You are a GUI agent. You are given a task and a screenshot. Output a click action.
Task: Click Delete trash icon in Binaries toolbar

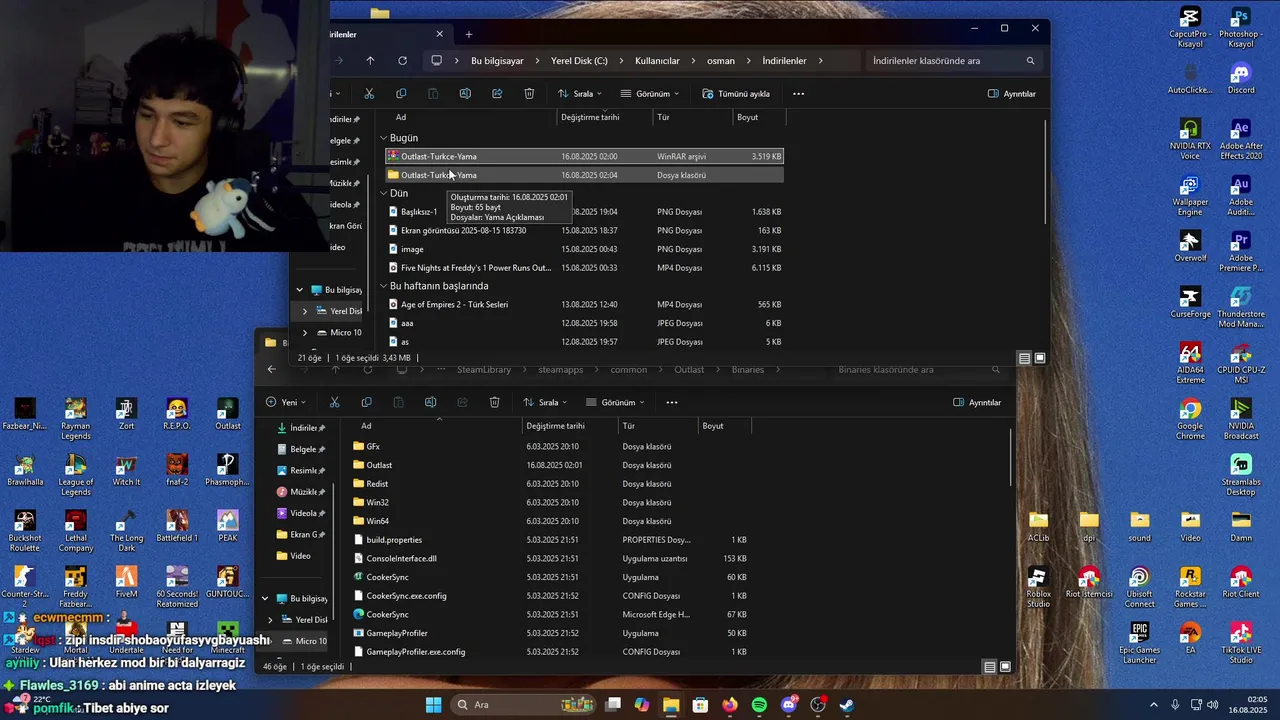pos(494,402)
